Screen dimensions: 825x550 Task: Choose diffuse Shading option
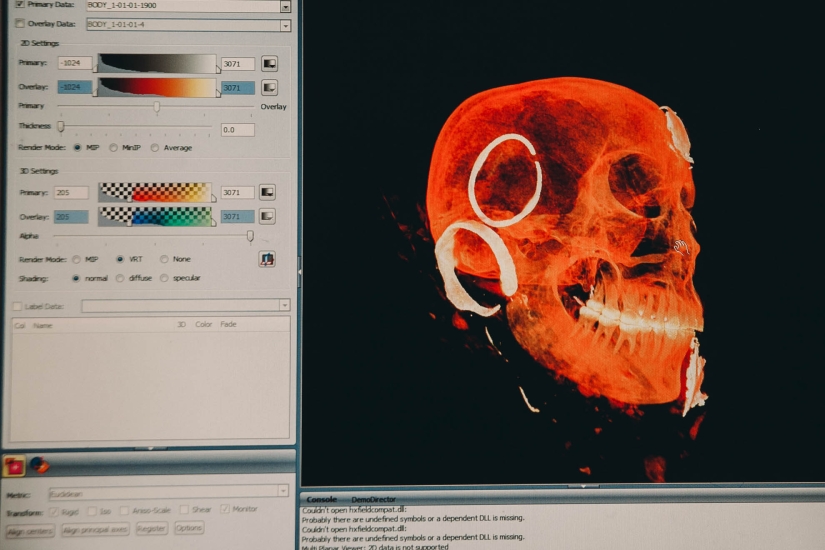pyautogui.click(x=121, y=278)
